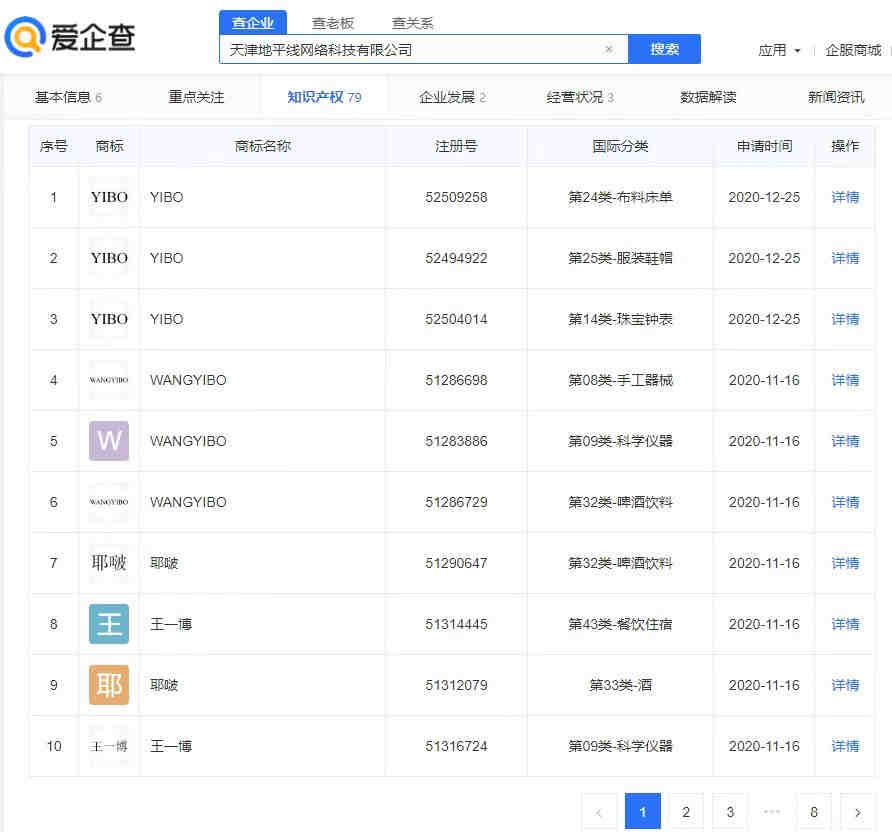
Task: Click the 申请时间 column header
Action: (764, 146)
